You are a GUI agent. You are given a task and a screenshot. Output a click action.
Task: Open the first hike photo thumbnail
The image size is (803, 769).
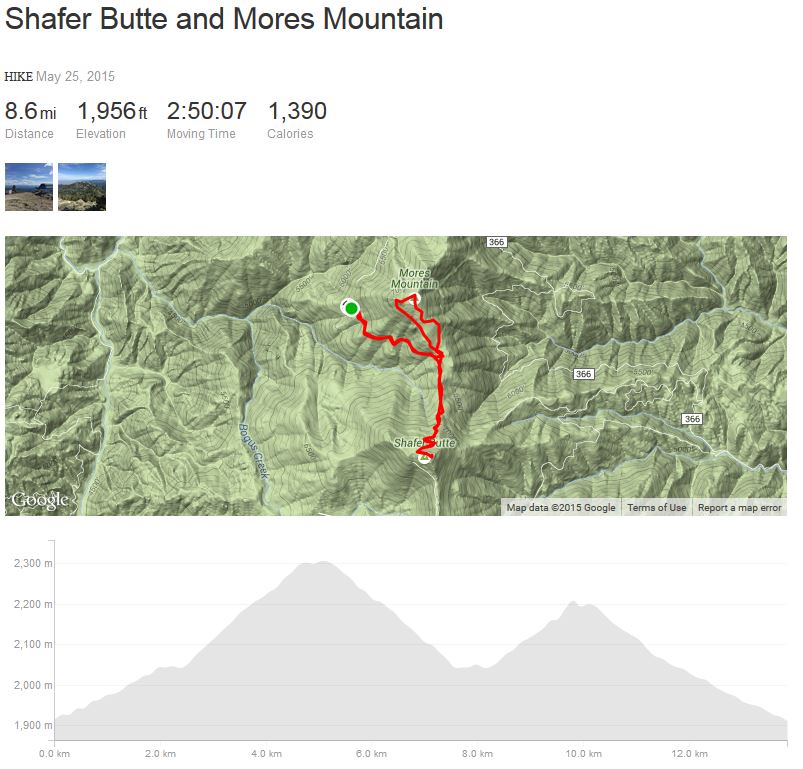(29, 187)
